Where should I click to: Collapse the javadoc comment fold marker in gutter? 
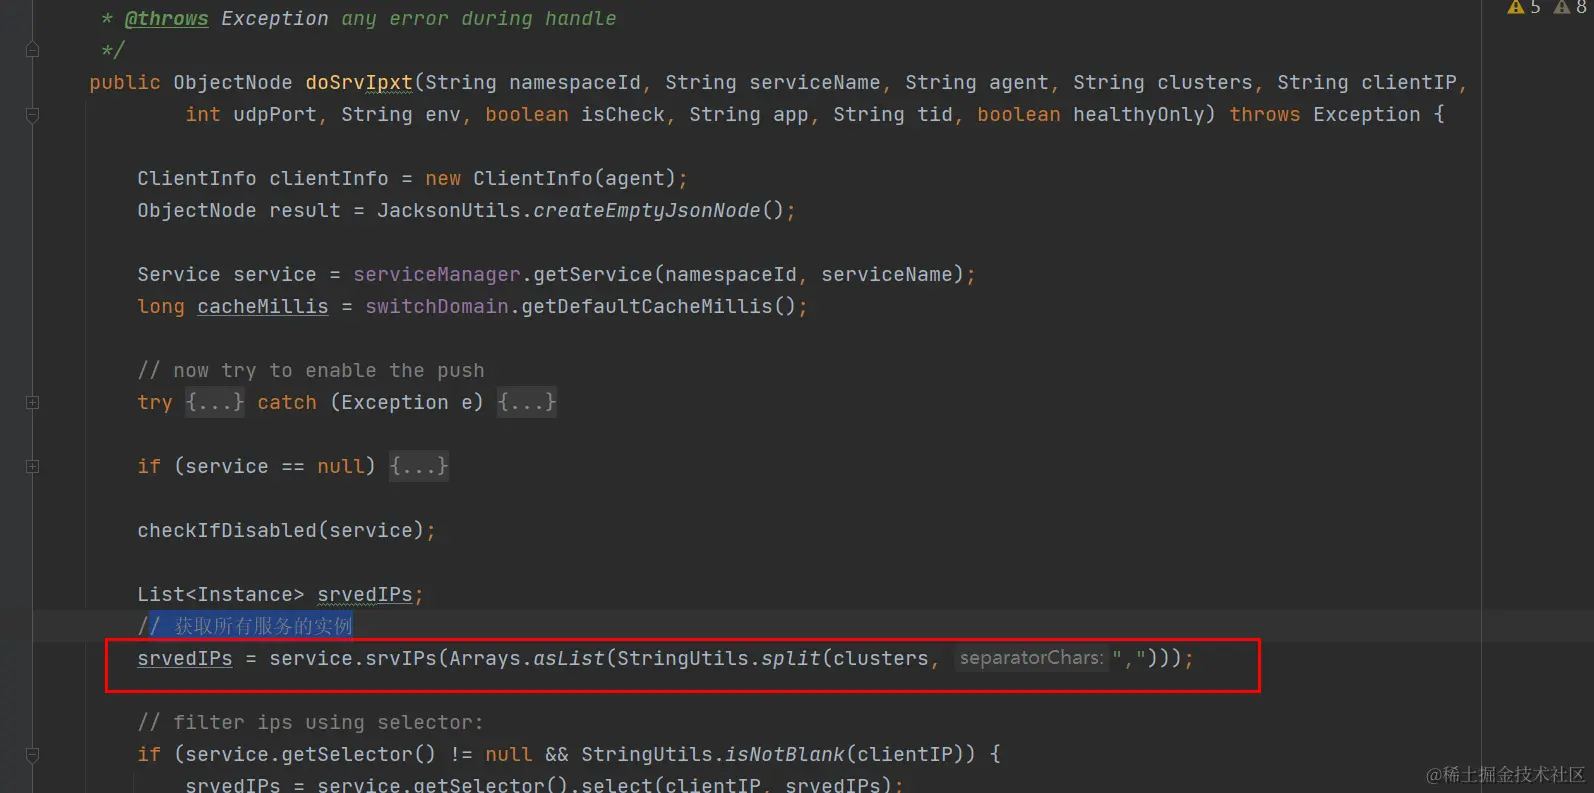tap(32, 50)
